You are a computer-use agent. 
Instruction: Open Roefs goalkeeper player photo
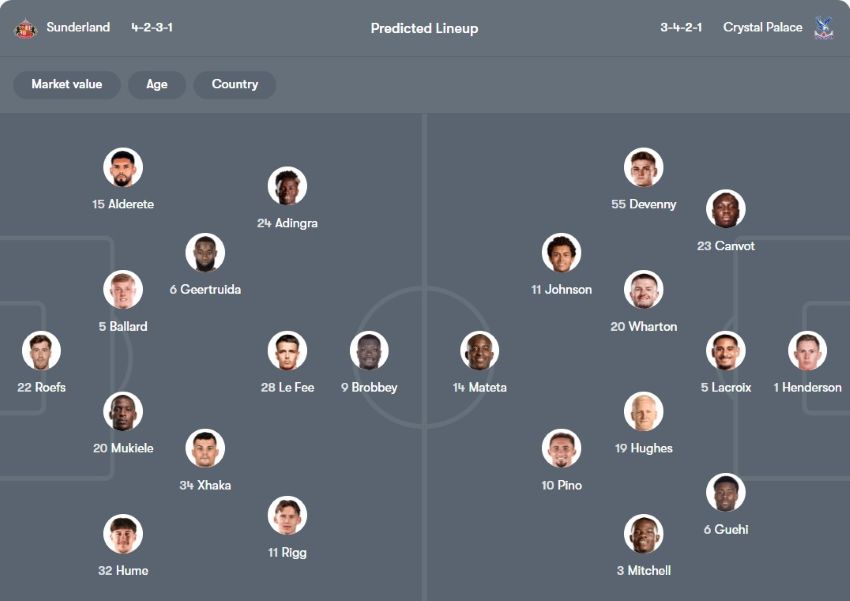[42, 351]
